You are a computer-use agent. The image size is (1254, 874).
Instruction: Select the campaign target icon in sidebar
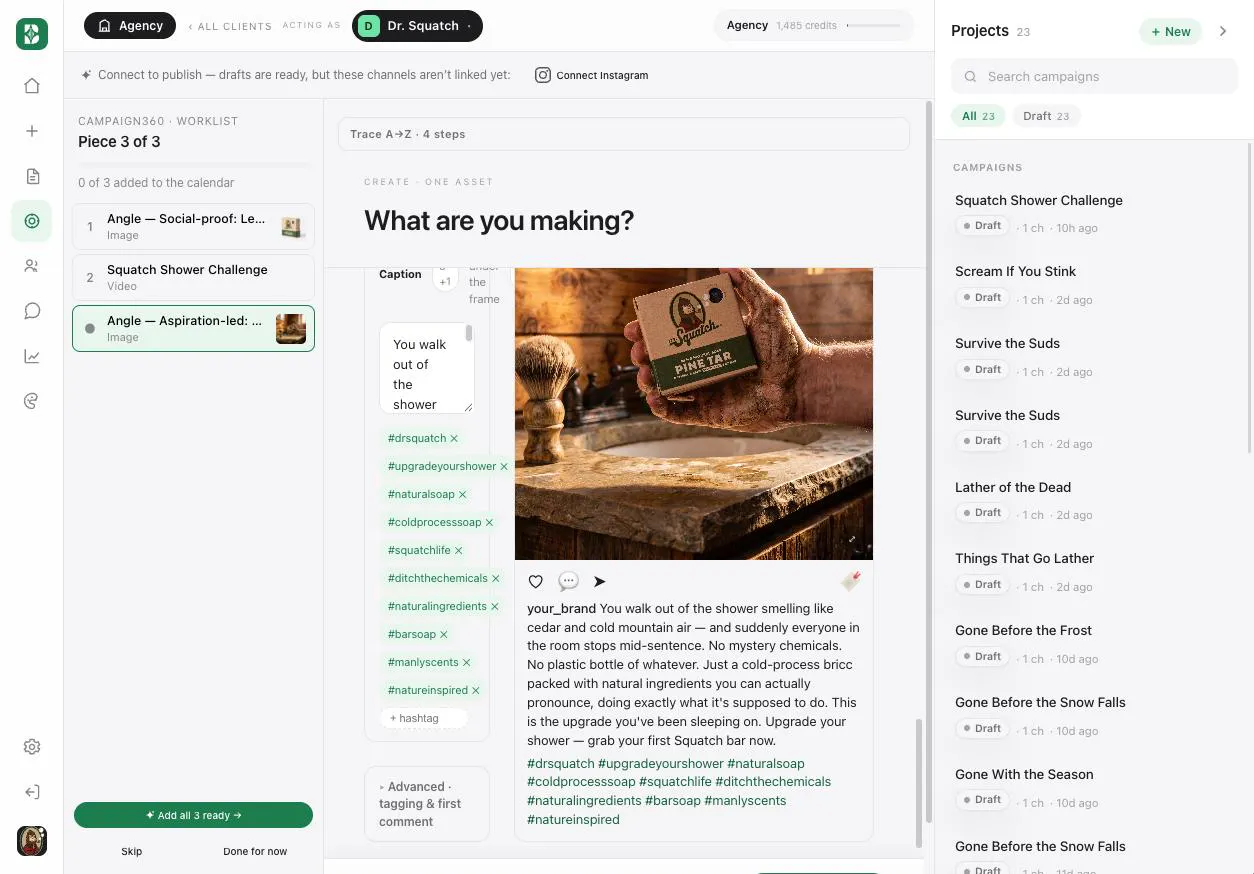32,221
